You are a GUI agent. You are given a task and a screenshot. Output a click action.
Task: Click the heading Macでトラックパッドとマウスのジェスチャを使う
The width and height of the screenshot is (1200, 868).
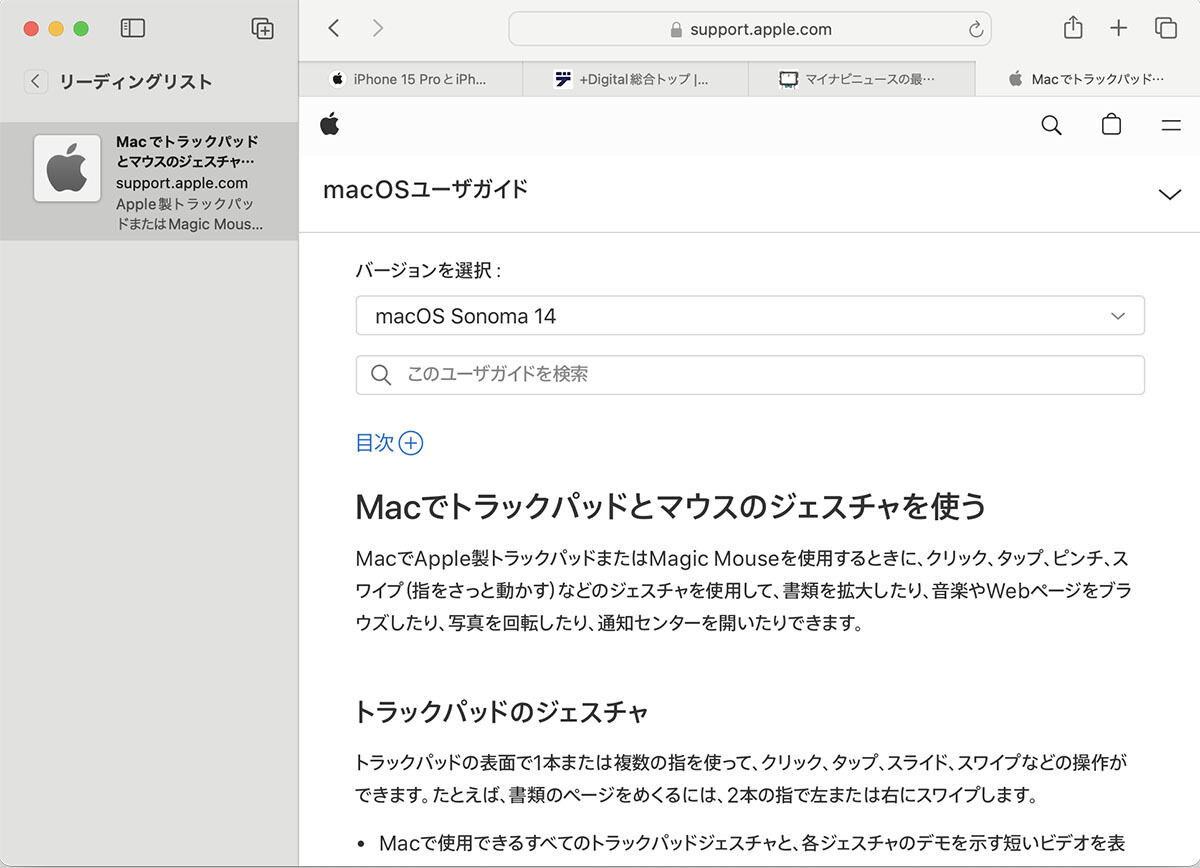670,507
